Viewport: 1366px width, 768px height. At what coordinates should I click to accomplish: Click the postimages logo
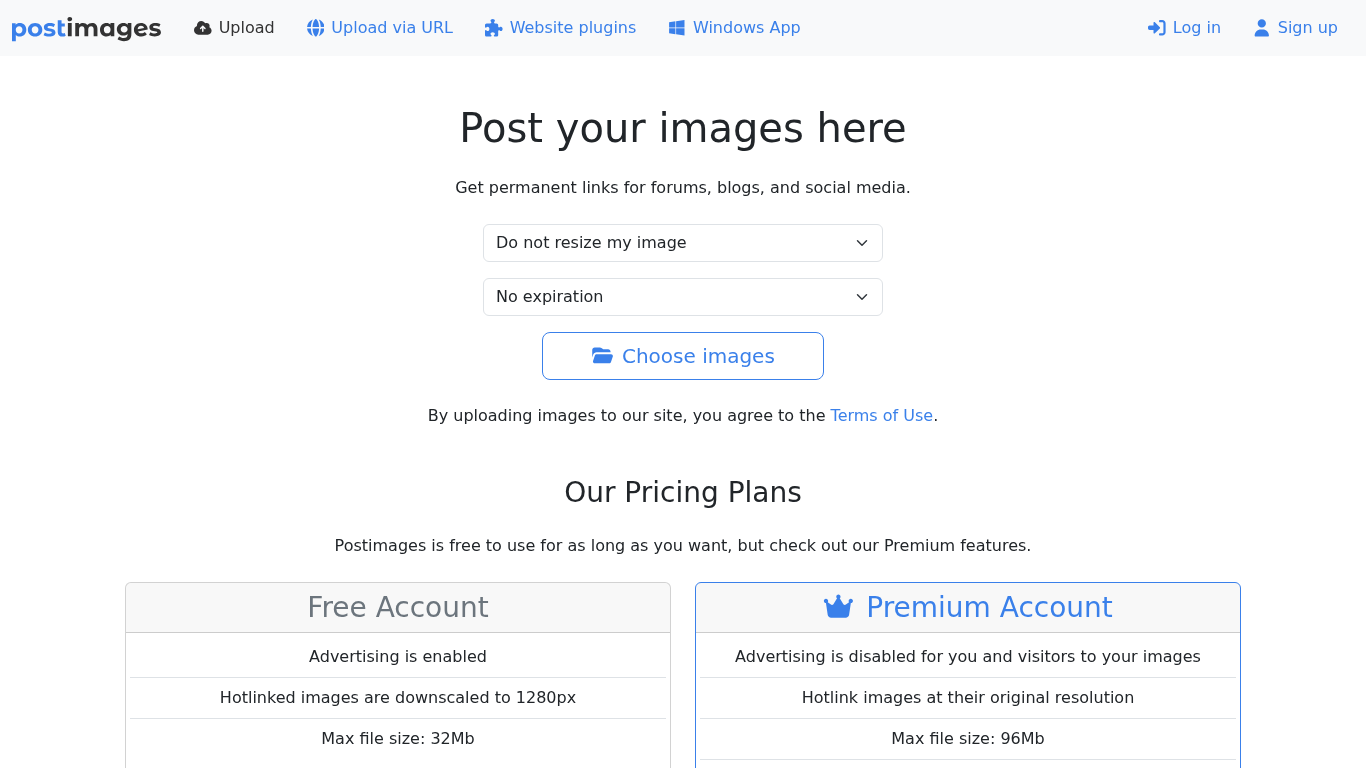(x=86, y=28)
